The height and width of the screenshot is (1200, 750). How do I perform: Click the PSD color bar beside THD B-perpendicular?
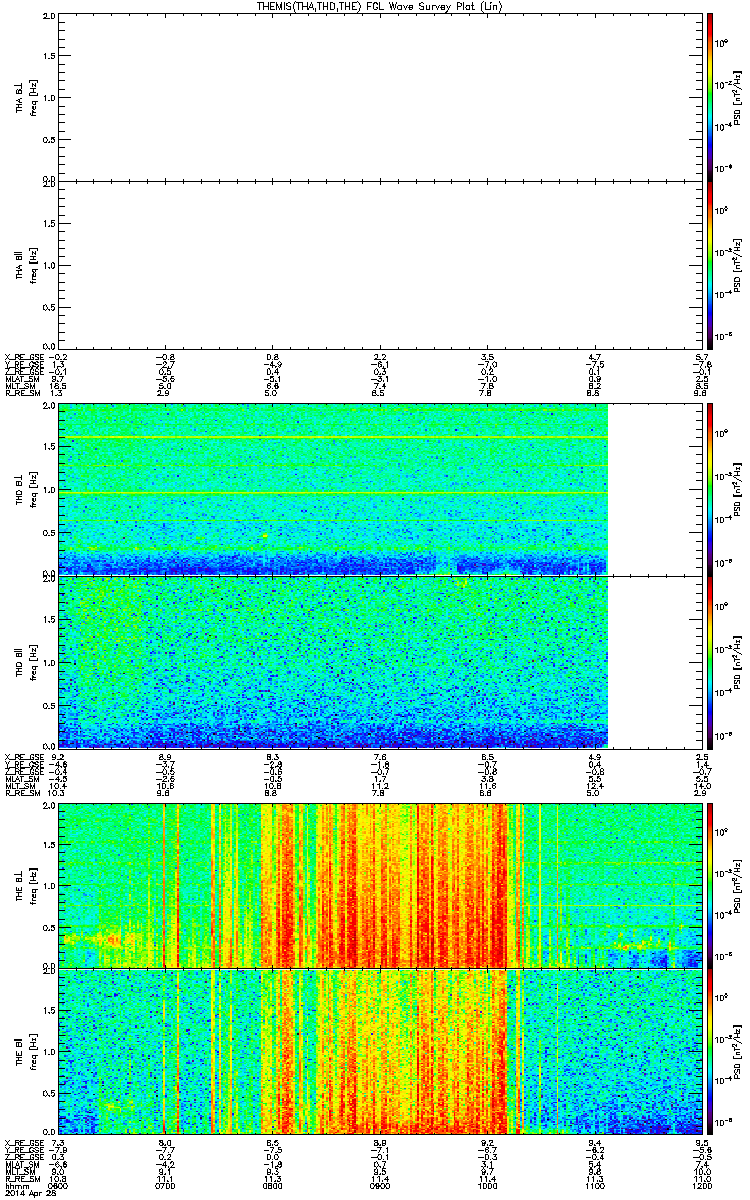[710, 489]
